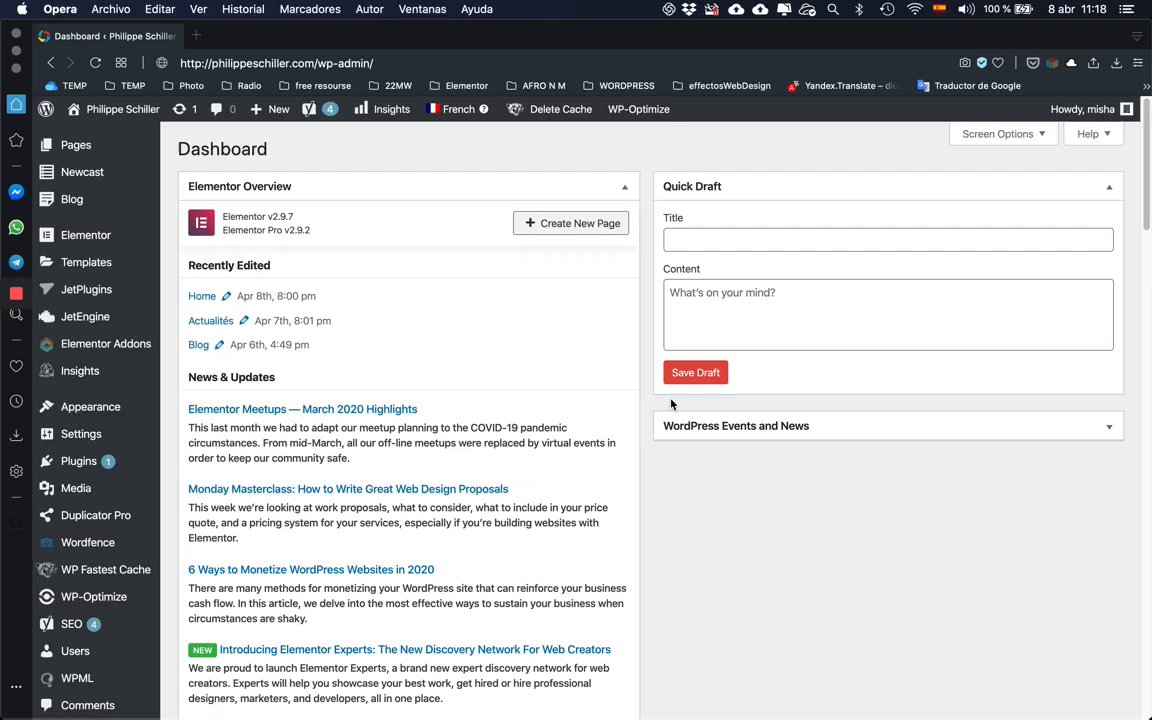Open the Speed Dial grid icon
This screenshot has width=1152, height=720.
click(121, 63)
